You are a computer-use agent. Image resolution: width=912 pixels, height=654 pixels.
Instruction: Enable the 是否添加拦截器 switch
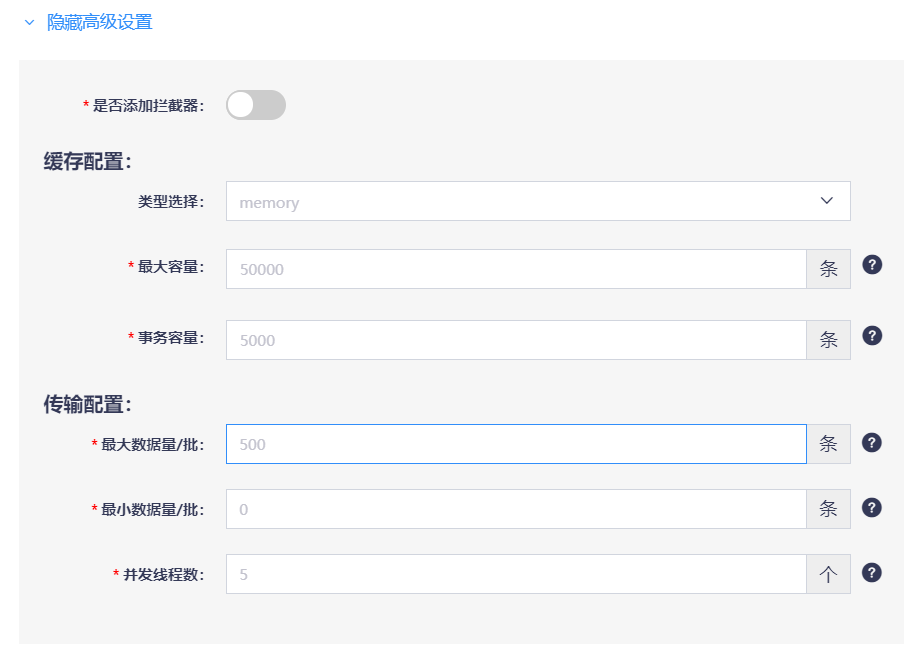point(256,105)
